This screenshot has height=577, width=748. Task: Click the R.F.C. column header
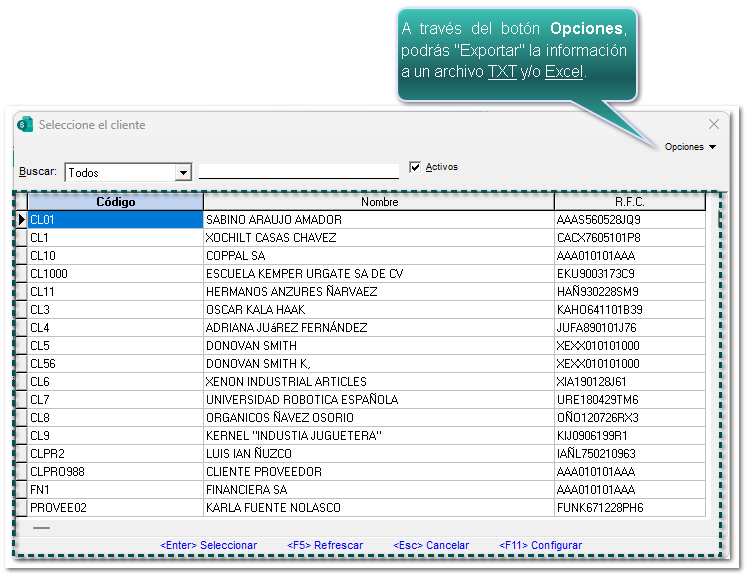tap(630, 202)
